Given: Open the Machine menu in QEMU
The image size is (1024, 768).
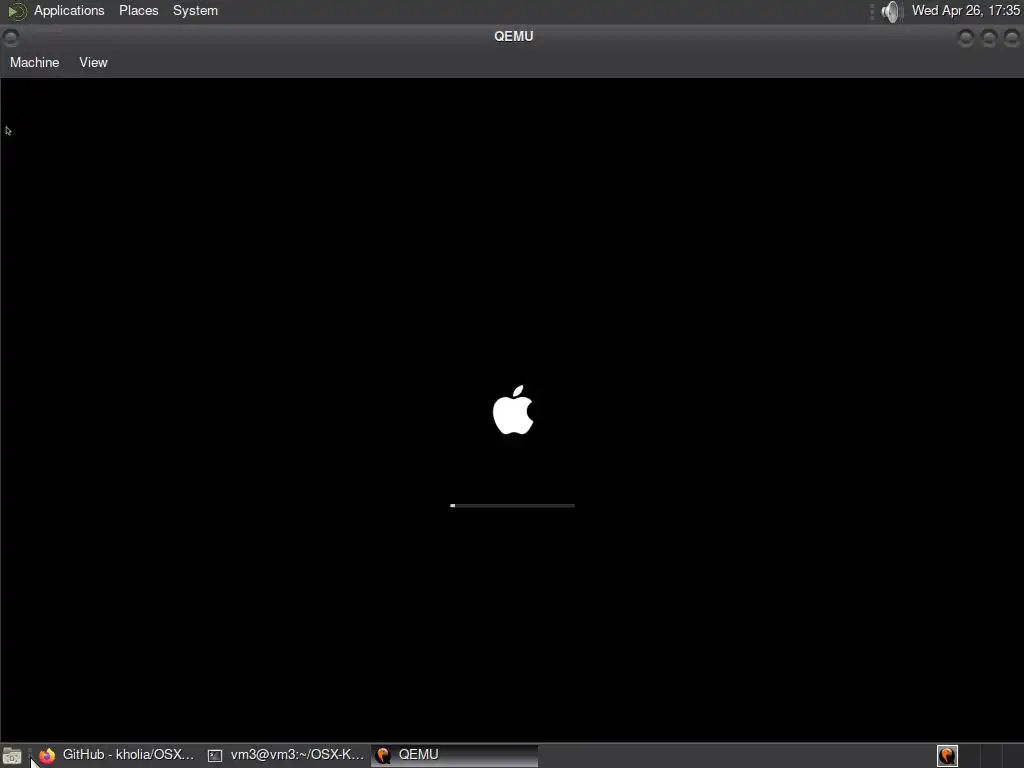Looking at the screenshot, I should click(35, 63).
